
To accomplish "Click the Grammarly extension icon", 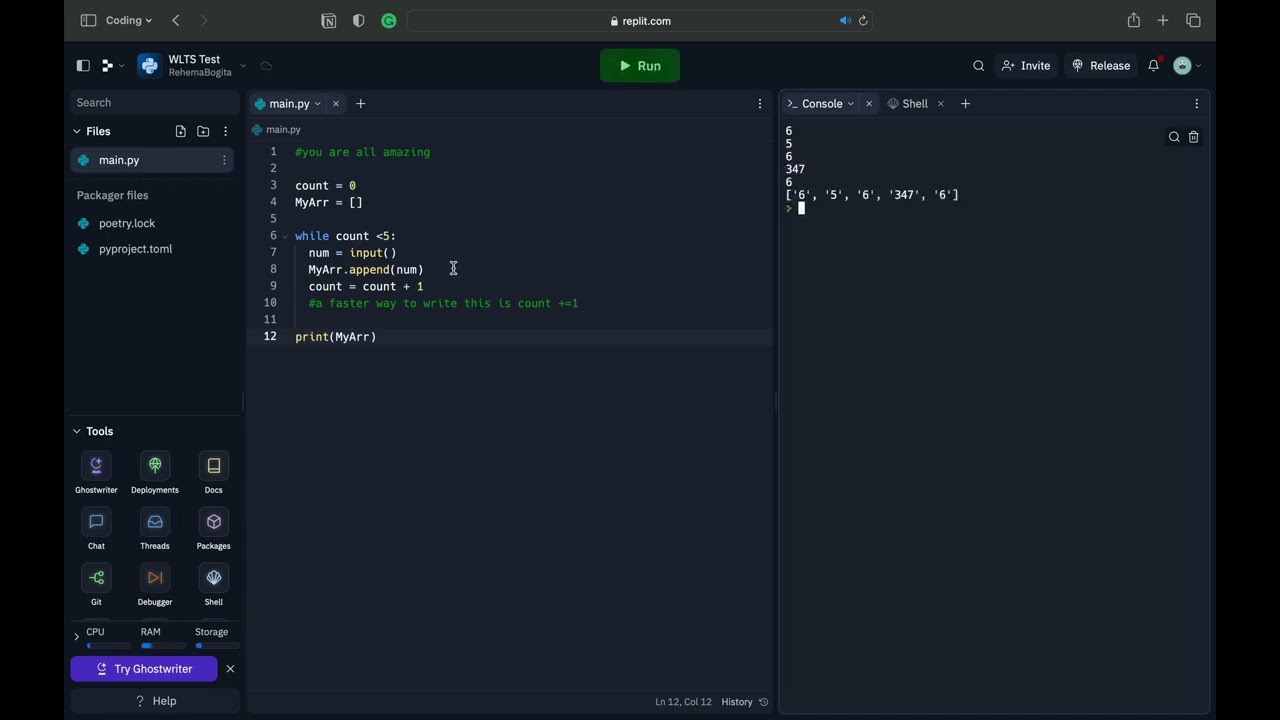I will (389, 21).
